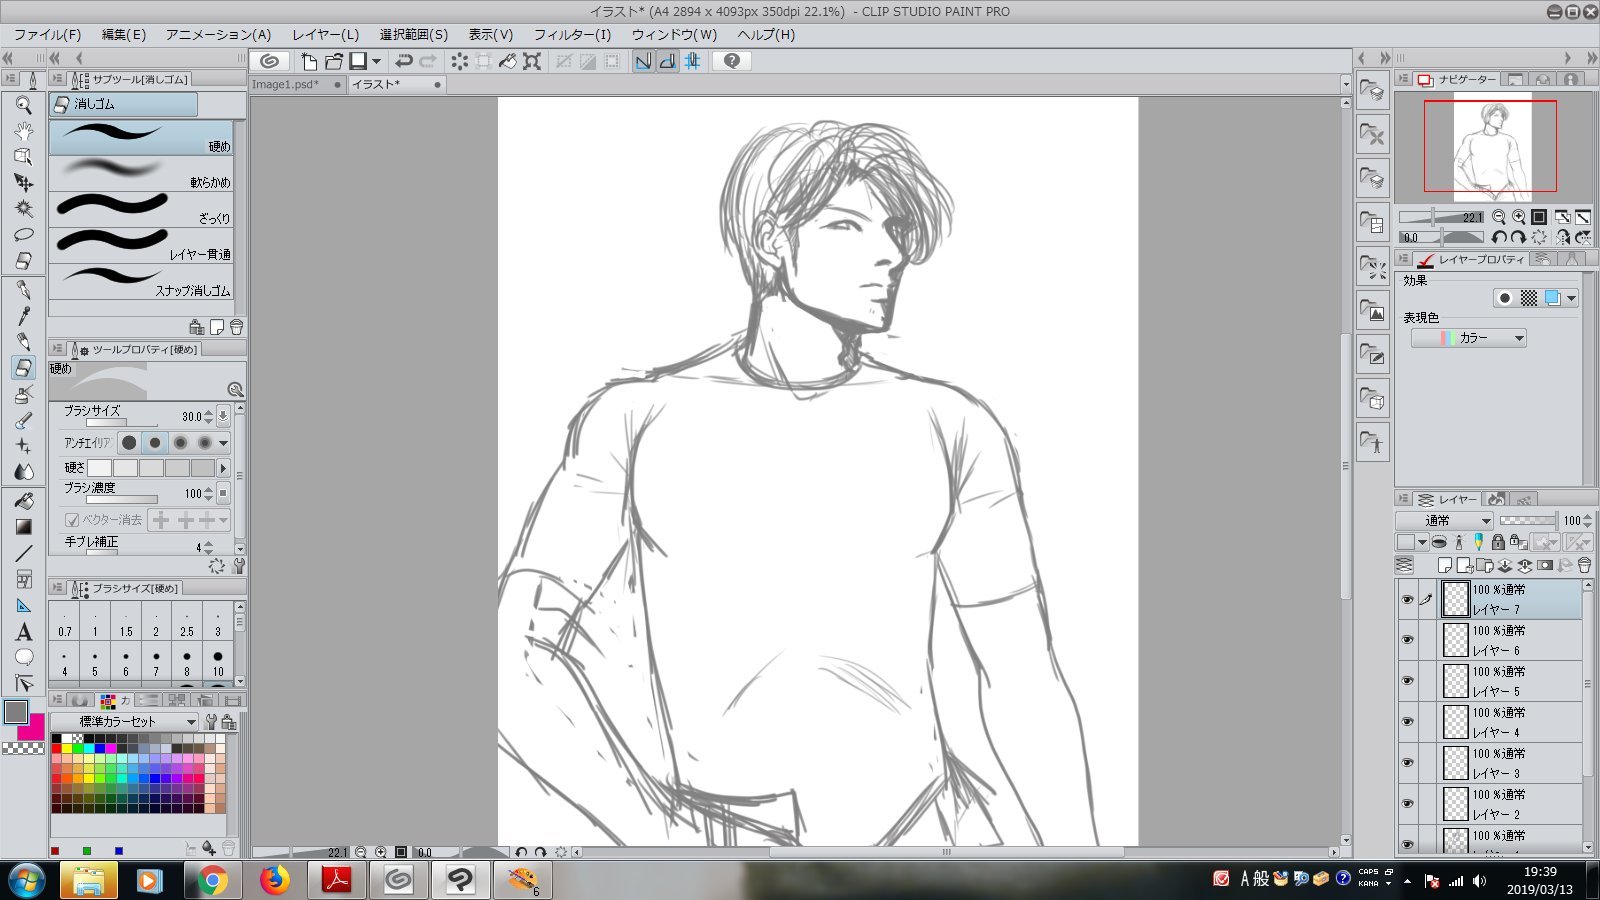
Task: Open the 表現色 カラー dropdown
Action: coord(1468,338)
